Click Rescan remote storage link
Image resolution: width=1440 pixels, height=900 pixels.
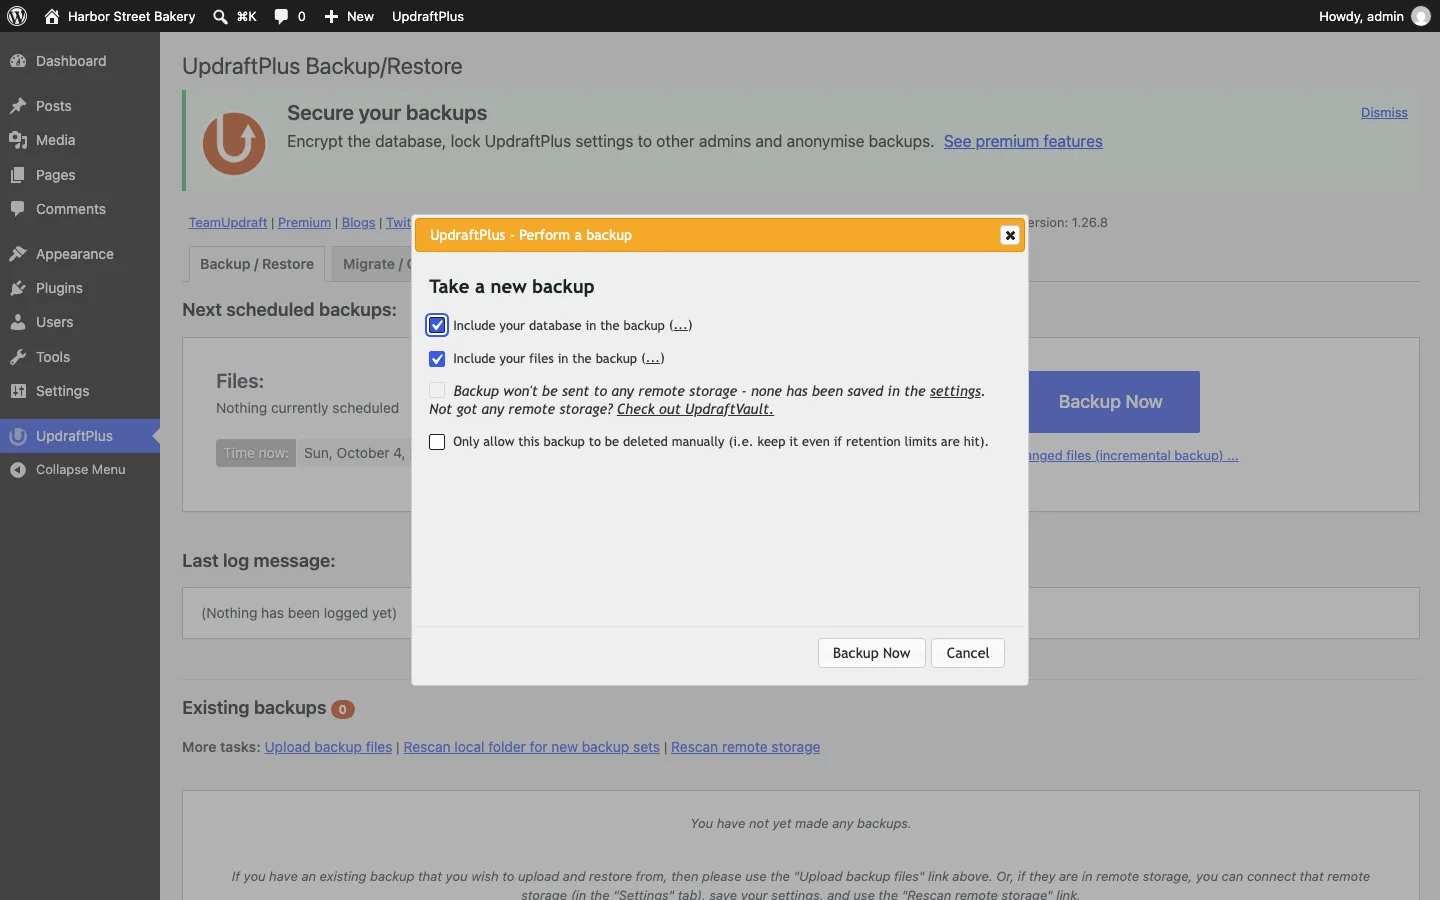click(745, 747)
